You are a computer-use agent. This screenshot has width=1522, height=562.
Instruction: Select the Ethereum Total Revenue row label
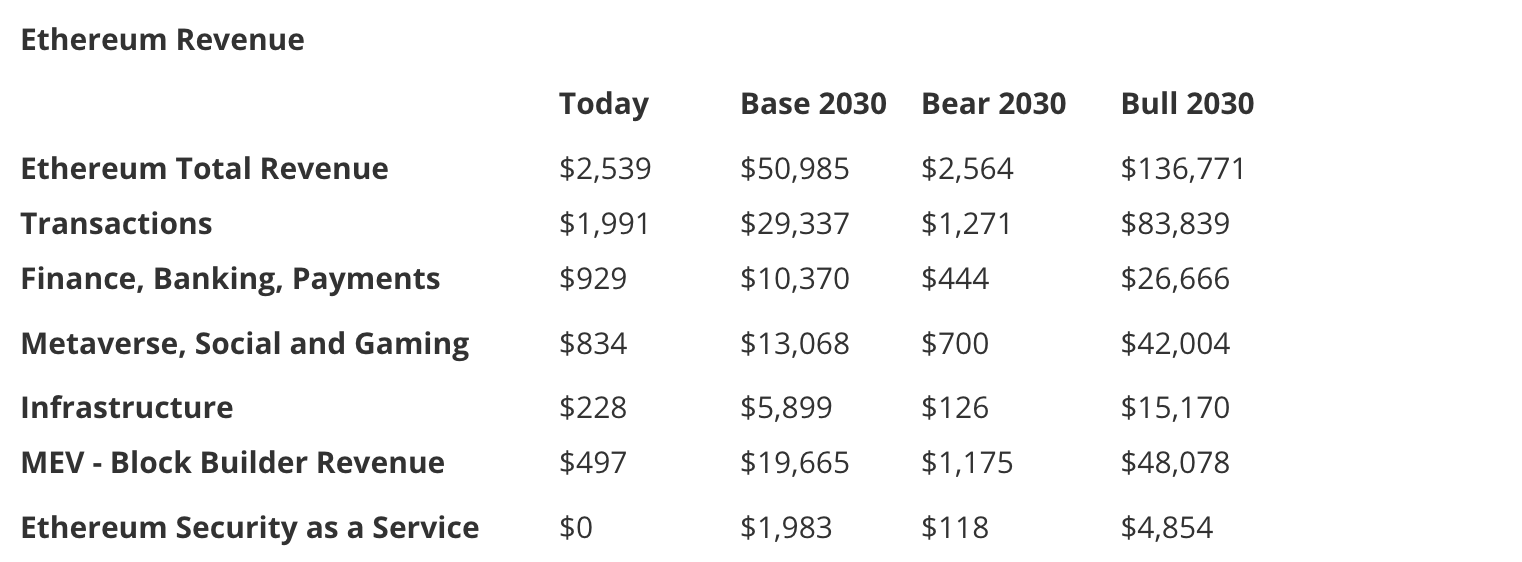click(x=204, y=168)
